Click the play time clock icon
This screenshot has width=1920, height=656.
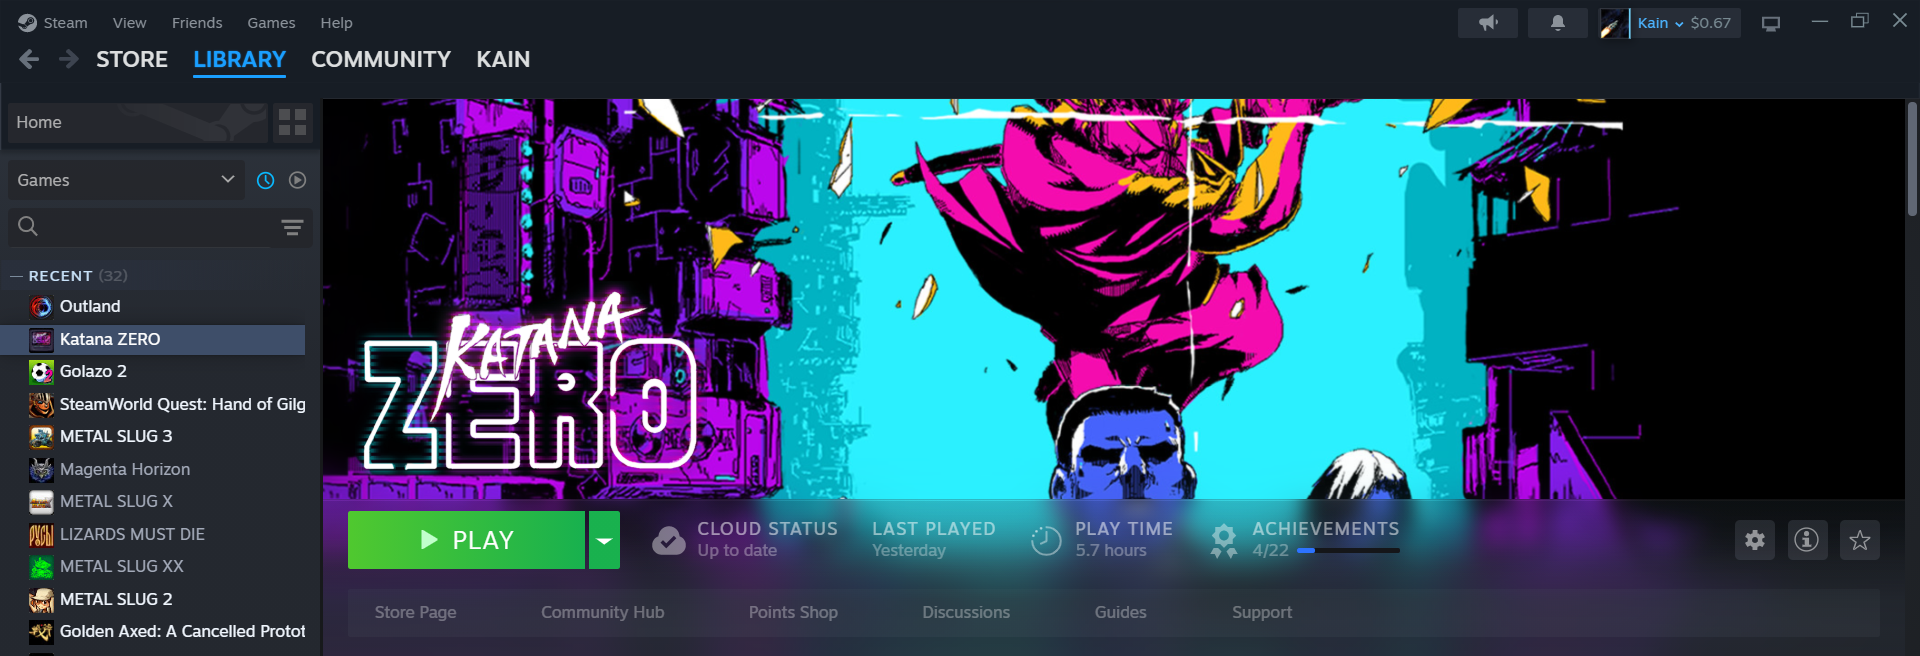coord(1046,540)
